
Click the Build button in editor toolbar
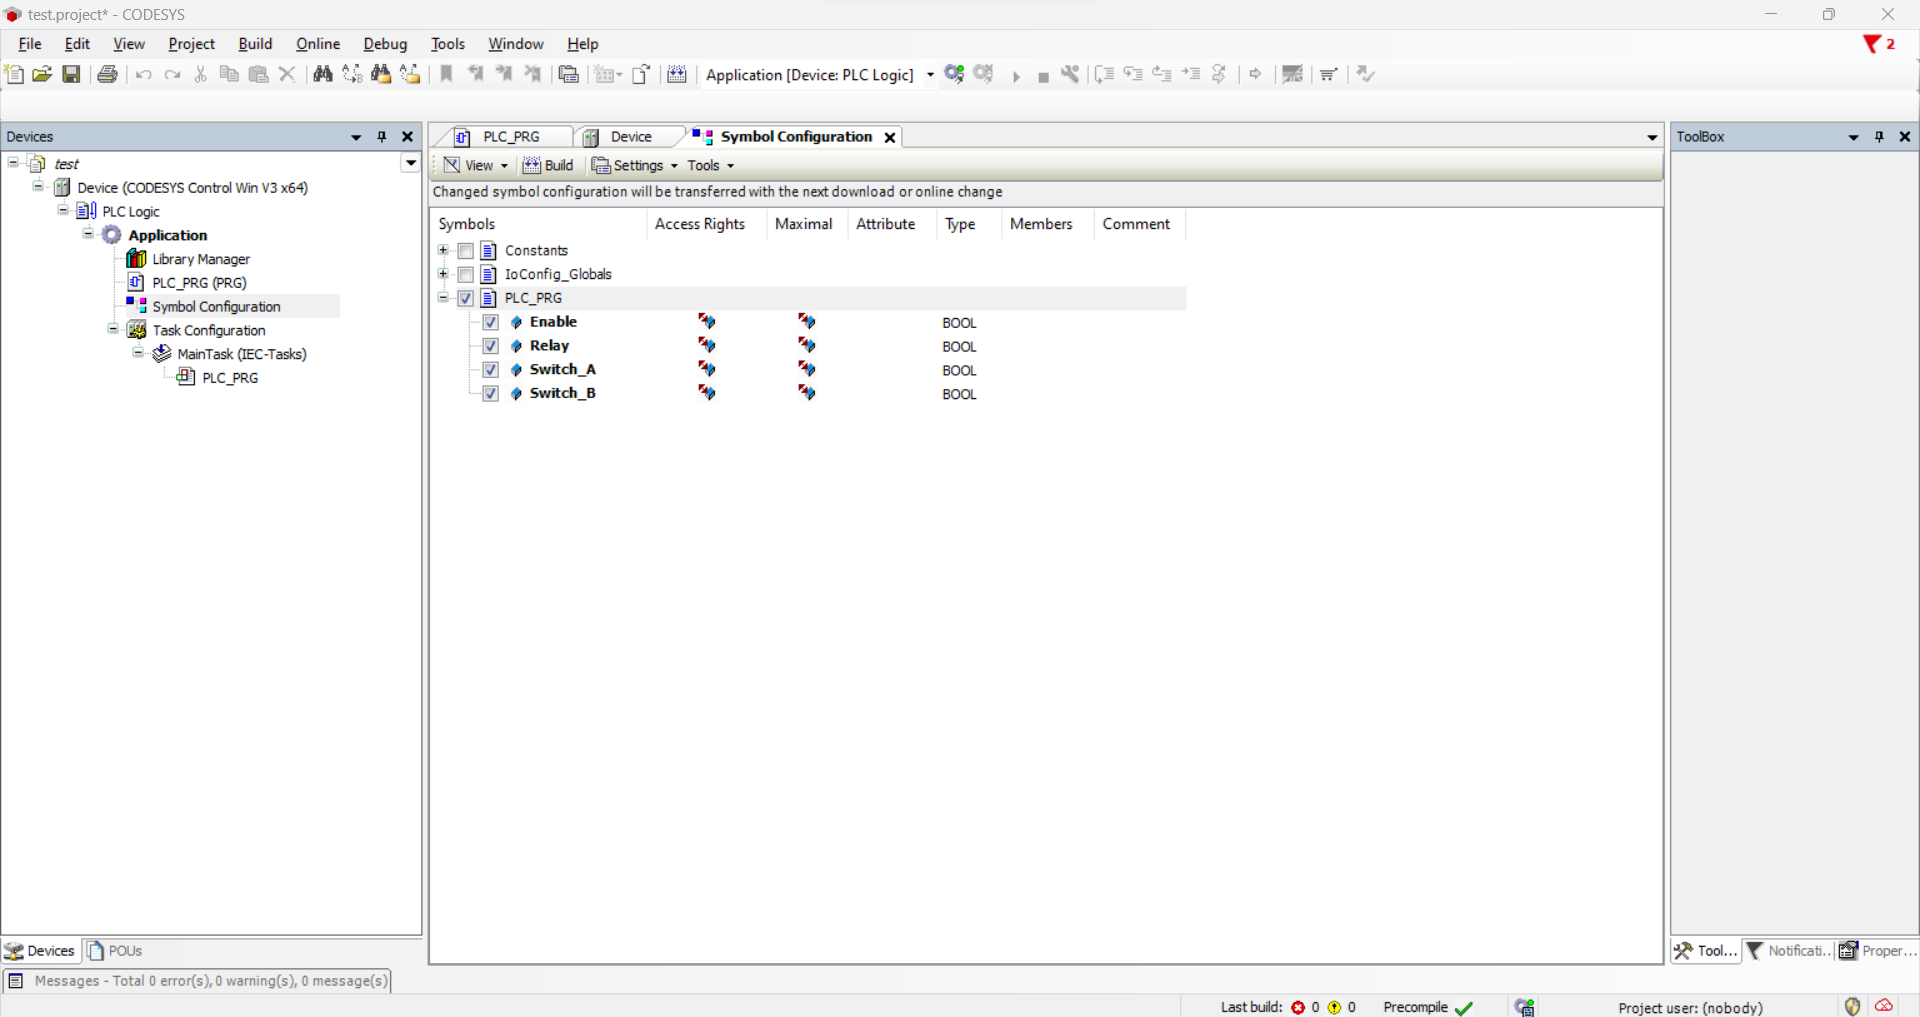(x=548, y=166)
